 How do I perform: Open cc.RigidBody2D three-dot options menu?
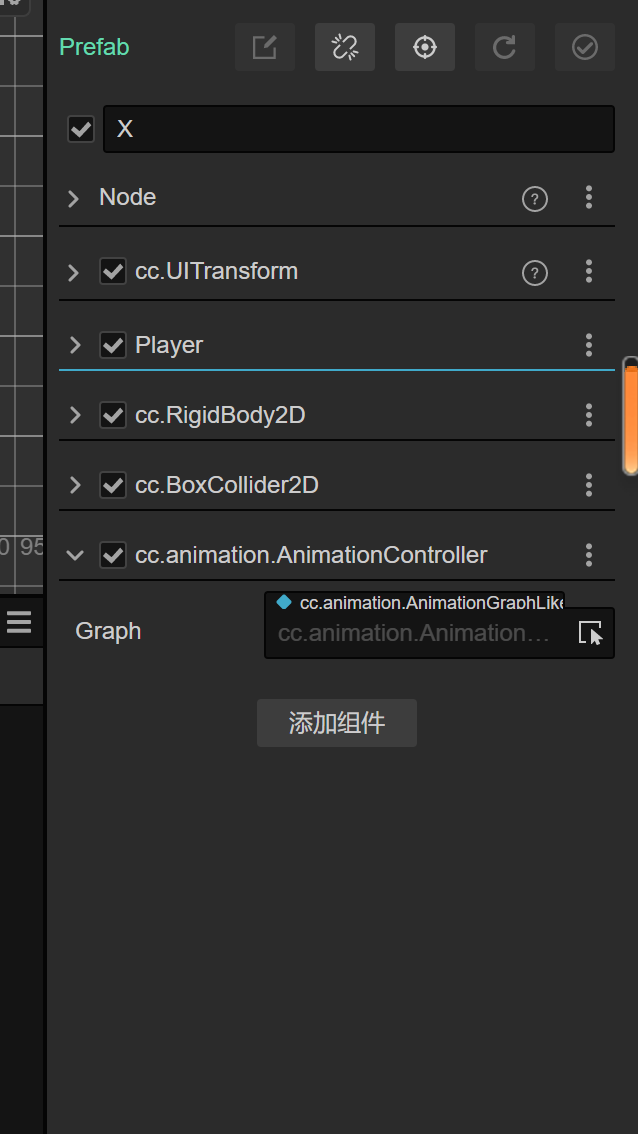click(x=589, y=415)
